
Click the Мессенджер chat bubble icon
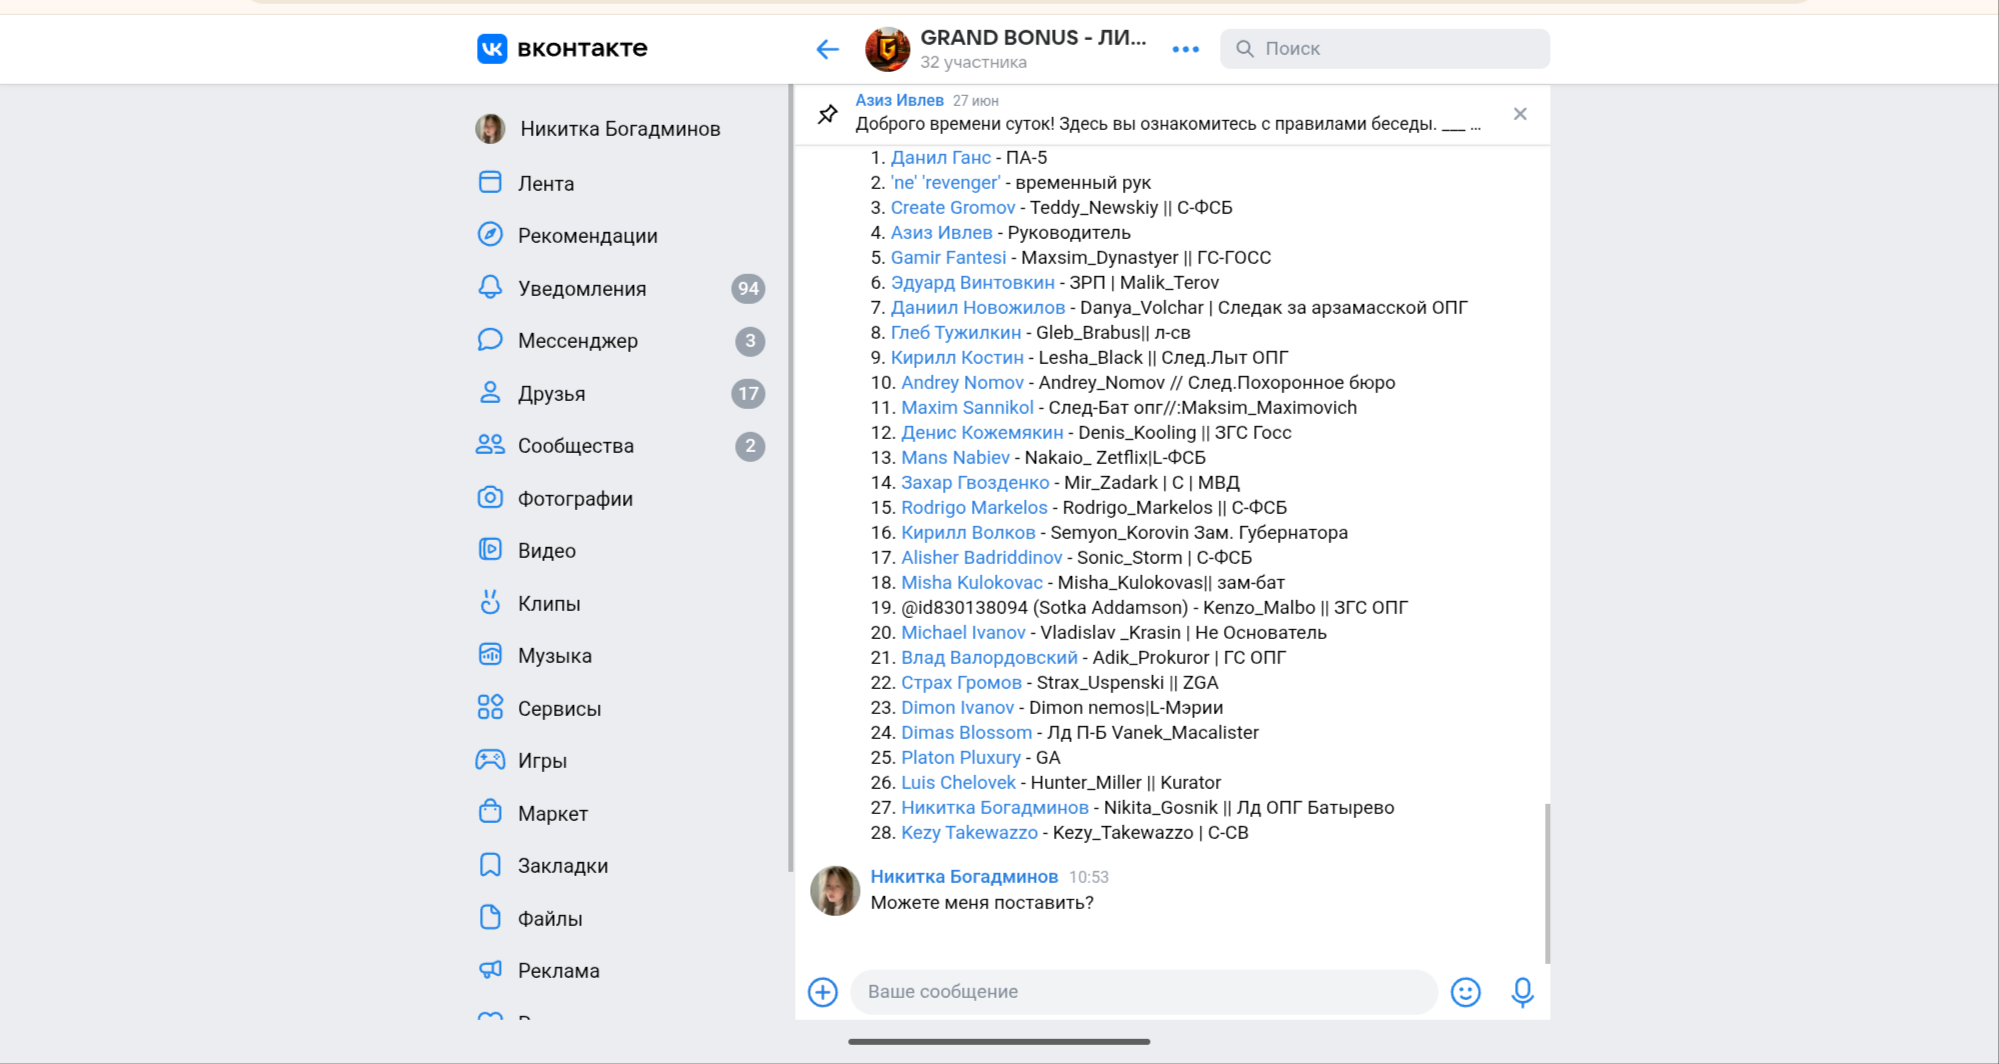[x=490, y=340]
